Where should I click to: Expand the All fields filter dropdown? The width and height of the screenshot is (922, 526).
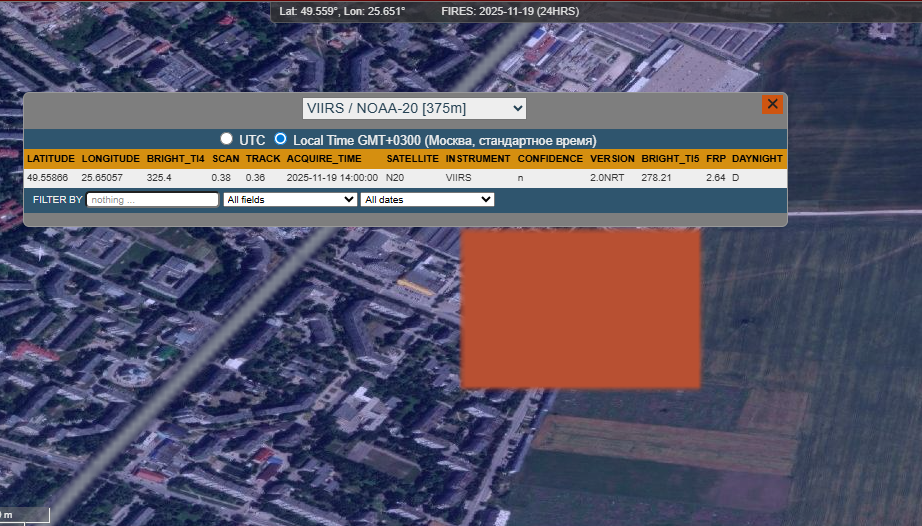290,200
